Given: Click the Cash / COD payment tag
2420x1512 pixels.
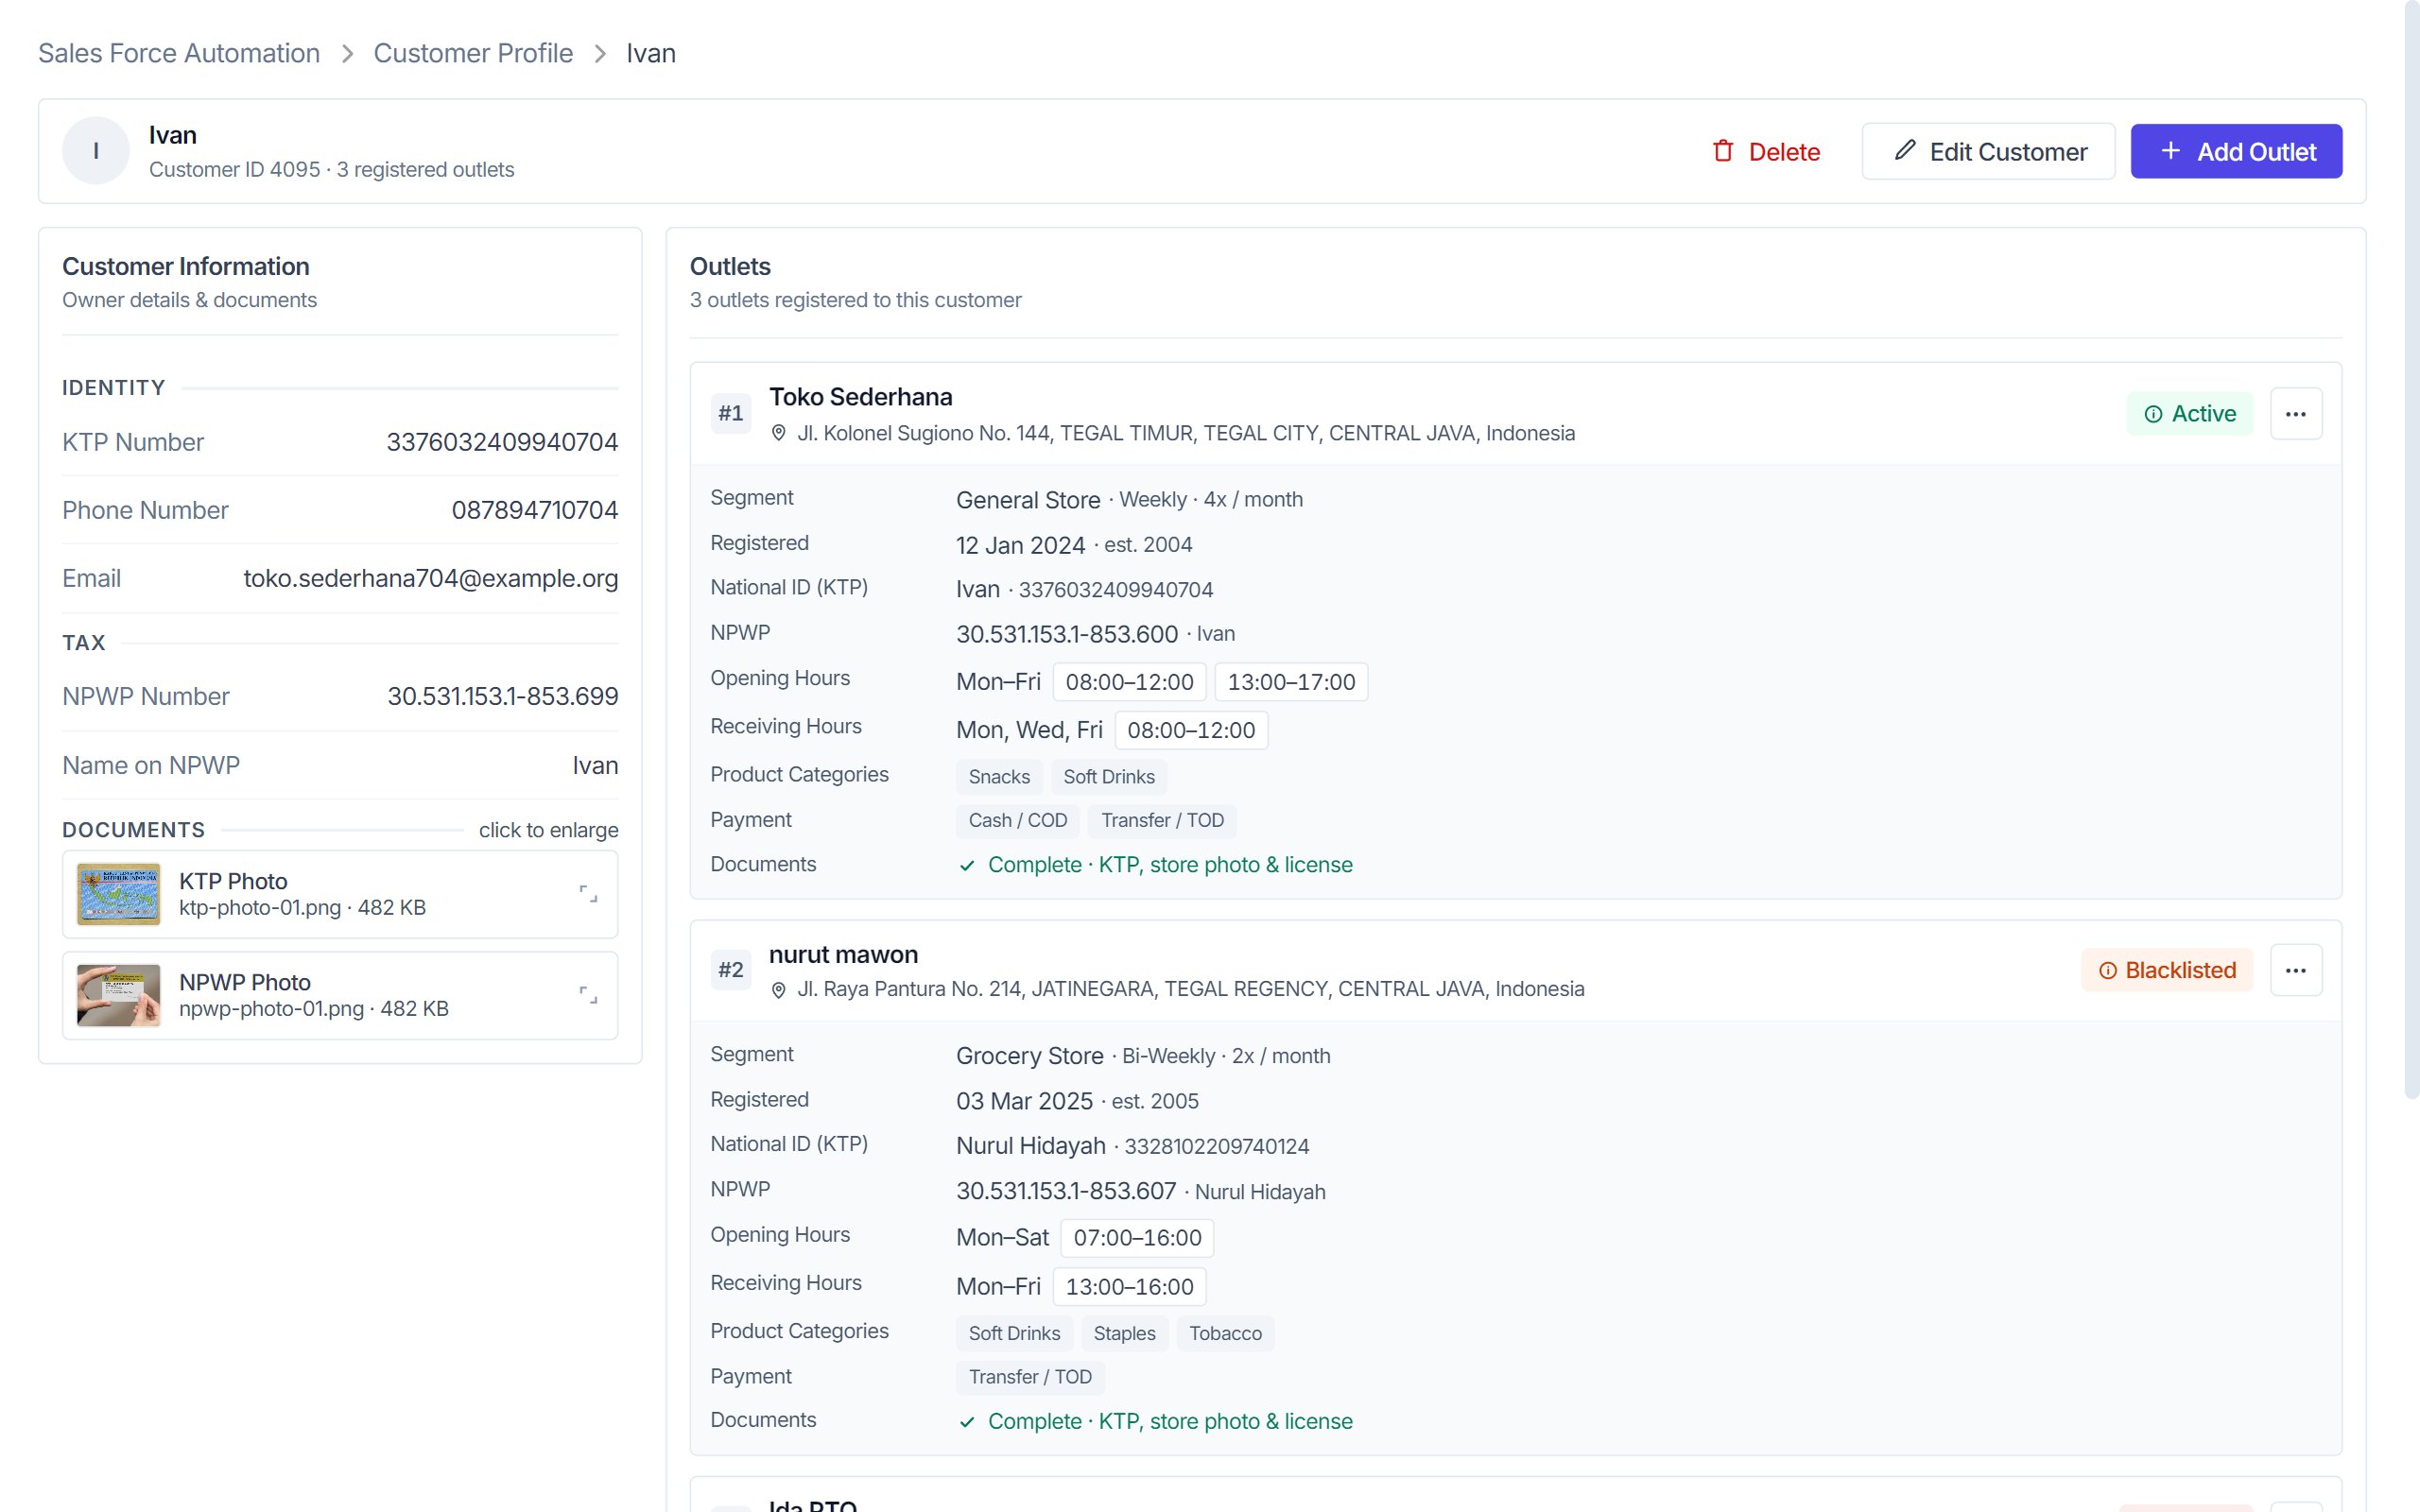Looking at the screenshot, I should [x=1018, y=820].
